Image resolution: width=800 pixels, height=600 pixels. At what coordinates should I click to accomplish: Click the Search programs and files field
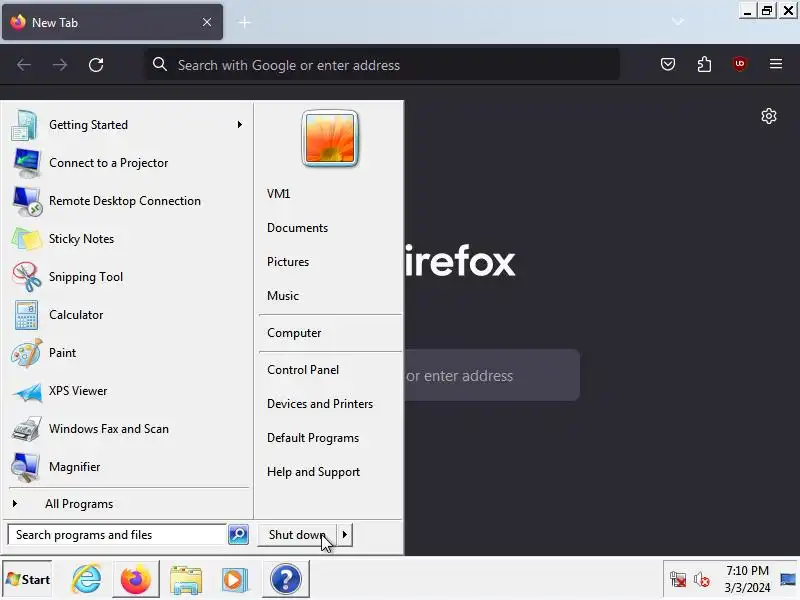(x=117, y=535)
